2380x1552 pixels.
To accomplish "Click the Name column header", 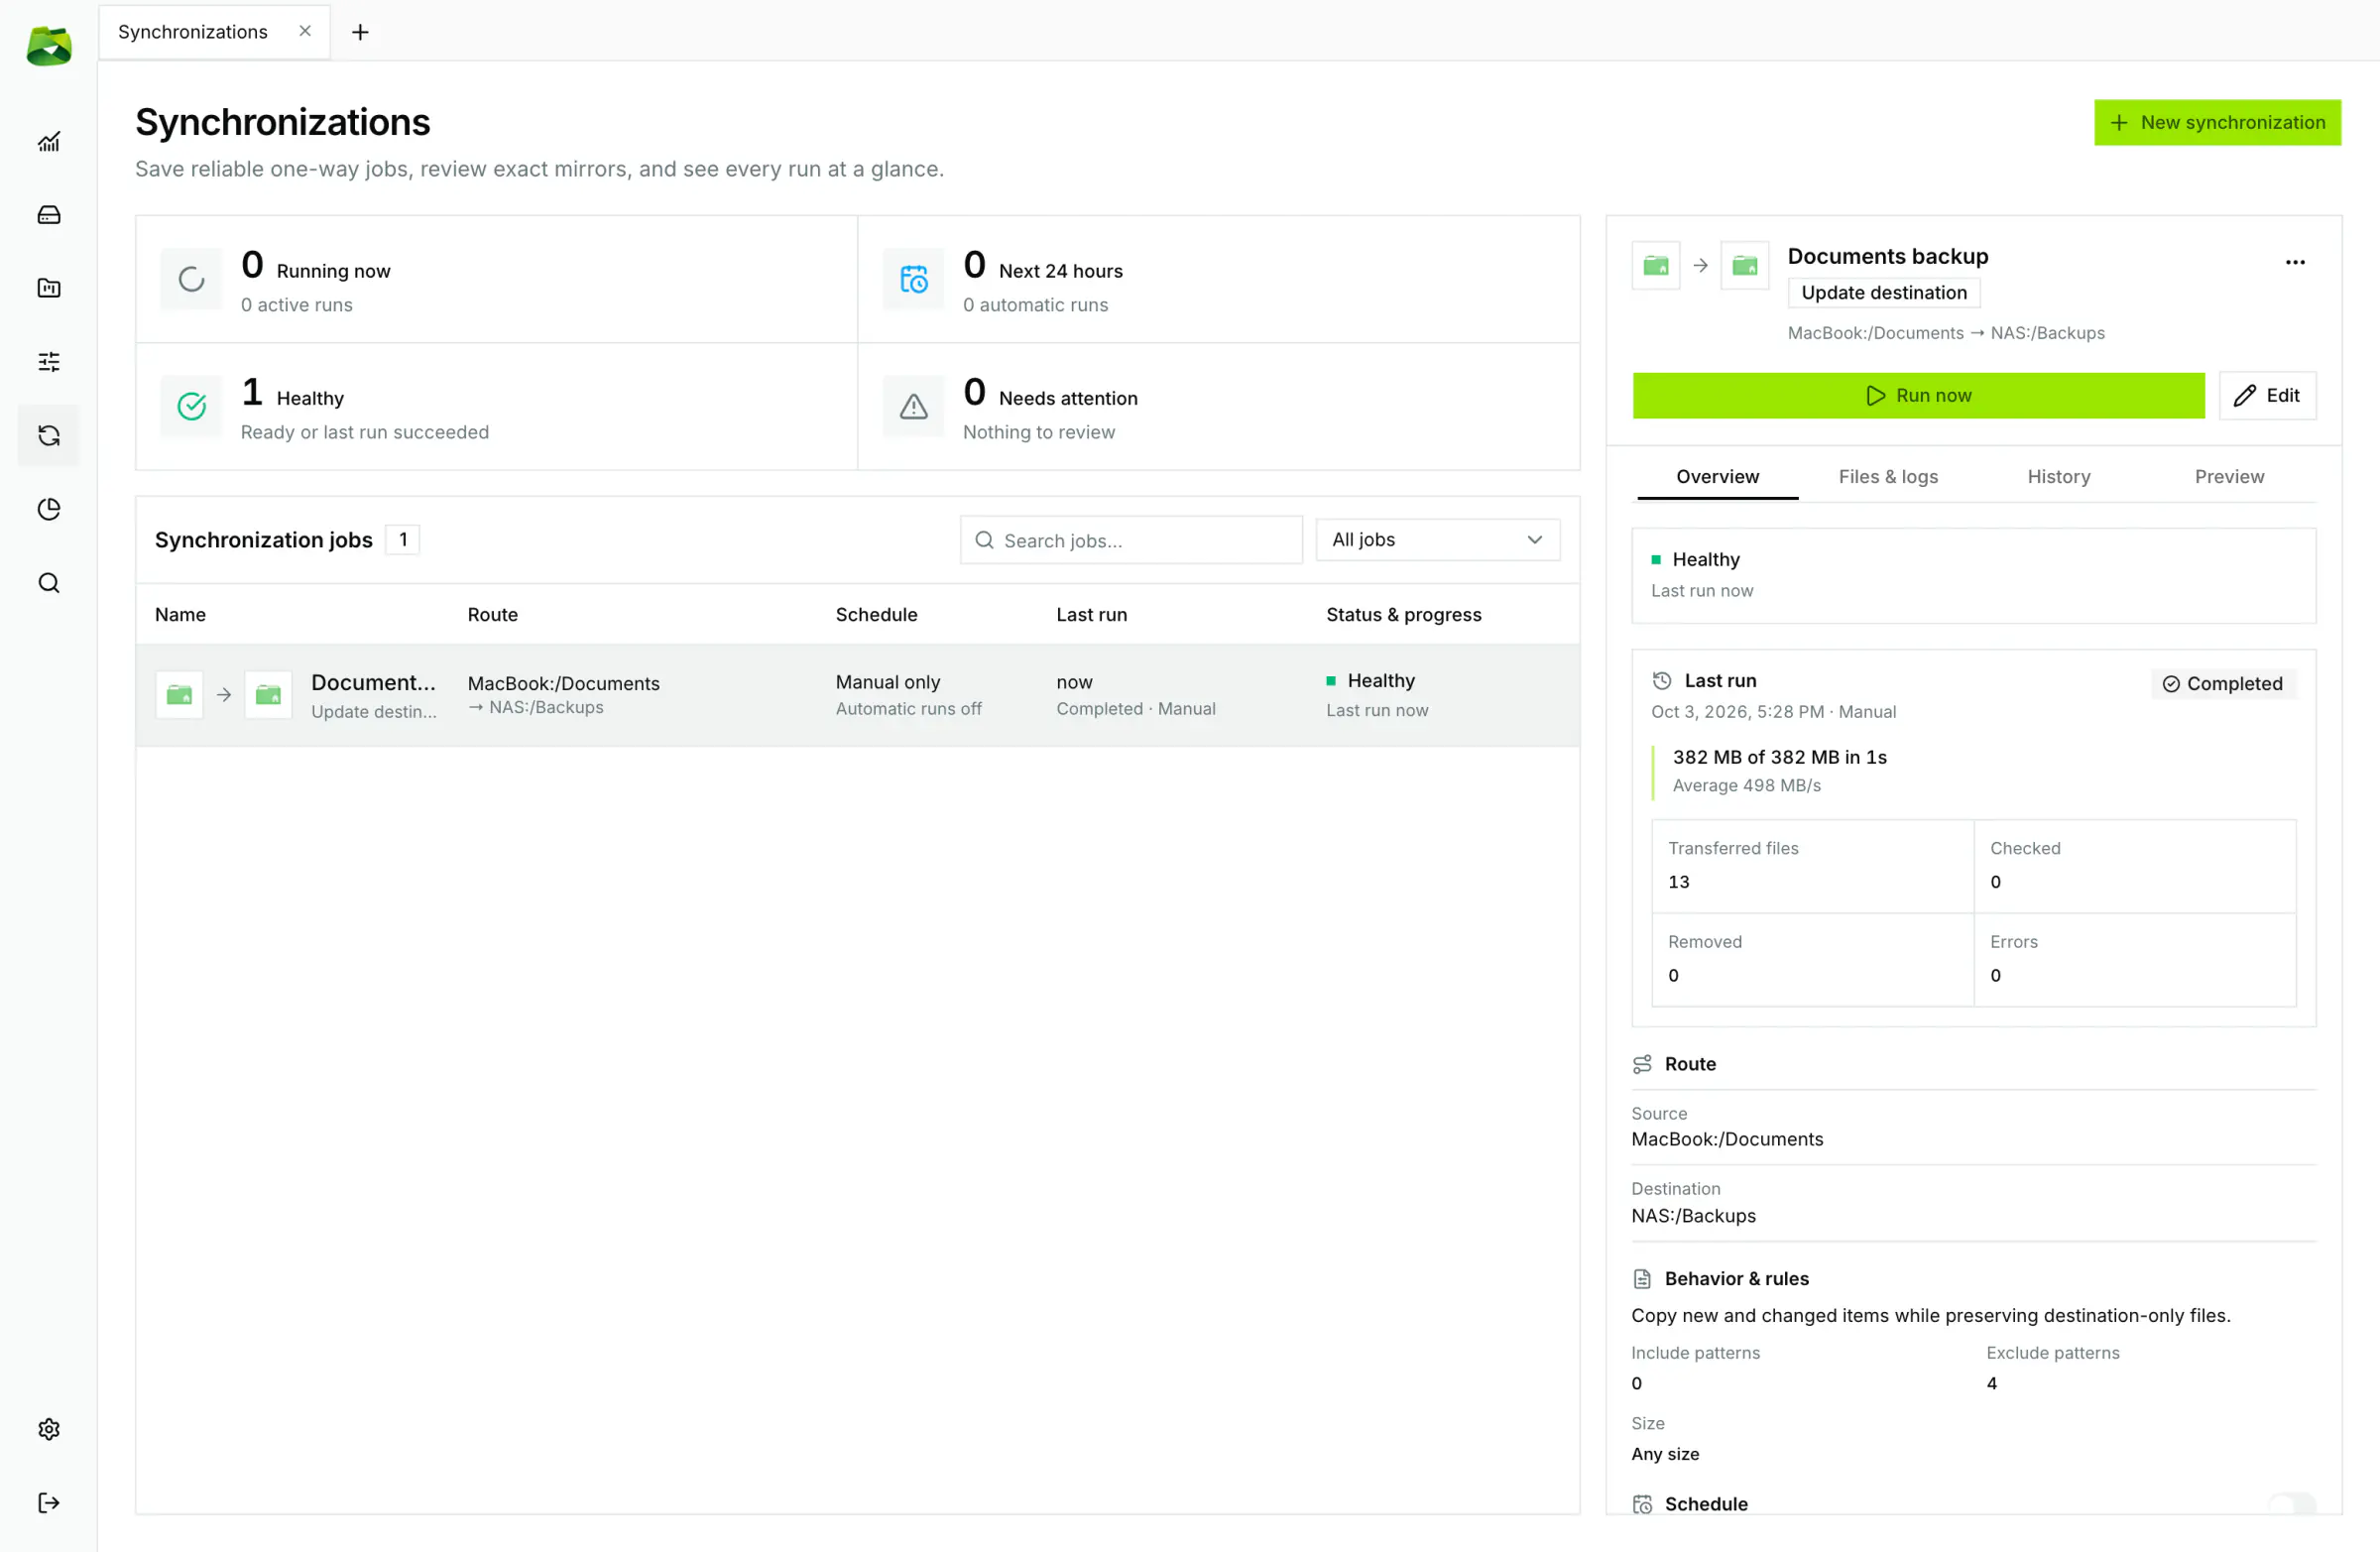I will click(180, 615).
